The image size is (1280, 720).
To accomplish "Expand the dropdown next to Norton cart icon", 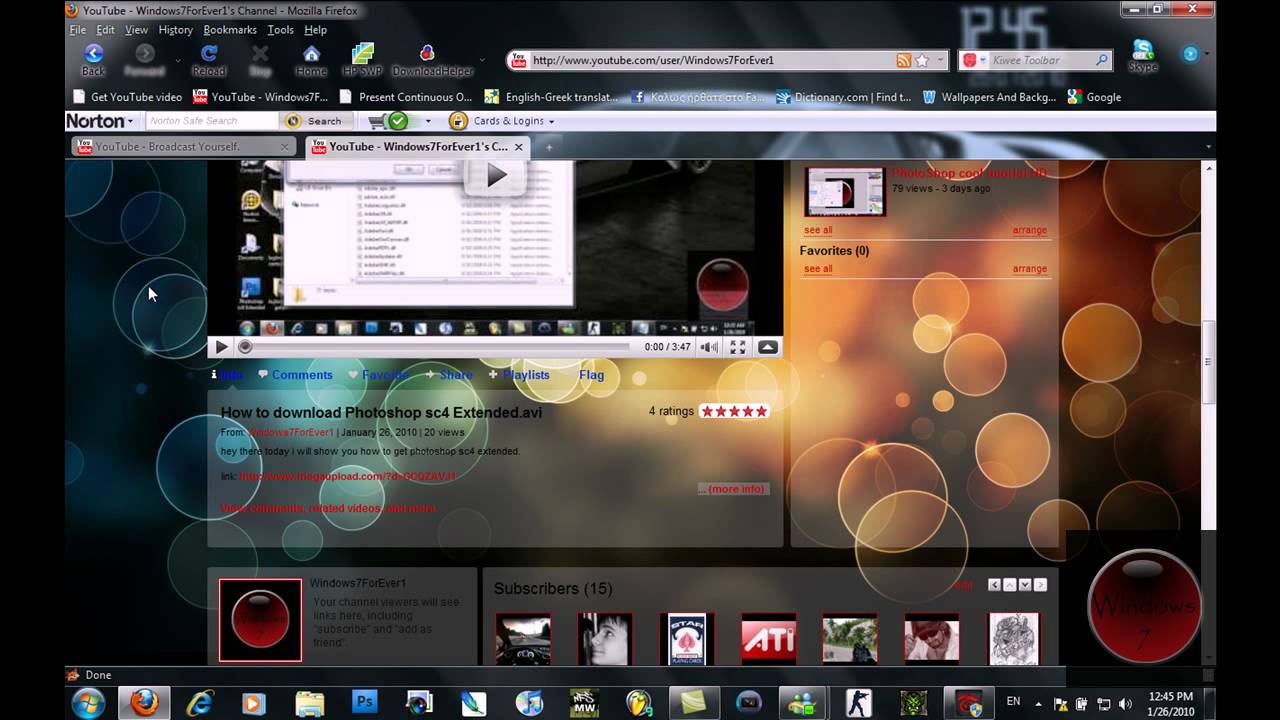I will [428, 121].
